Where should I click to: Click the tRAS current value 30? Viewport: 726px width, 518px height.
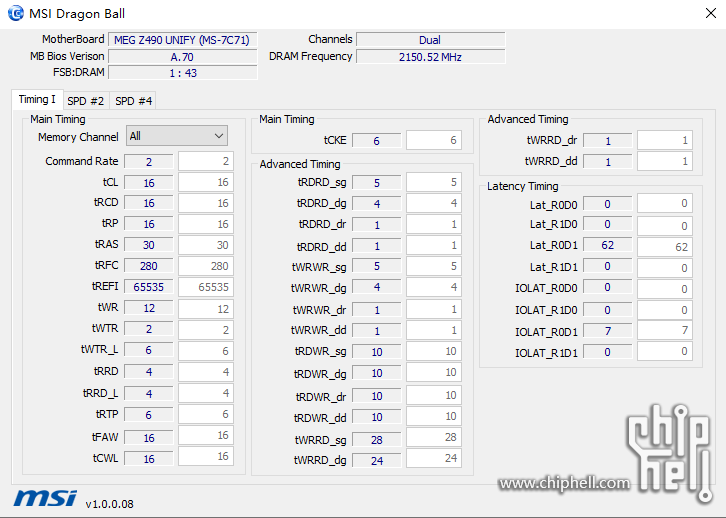pos(149,245)
